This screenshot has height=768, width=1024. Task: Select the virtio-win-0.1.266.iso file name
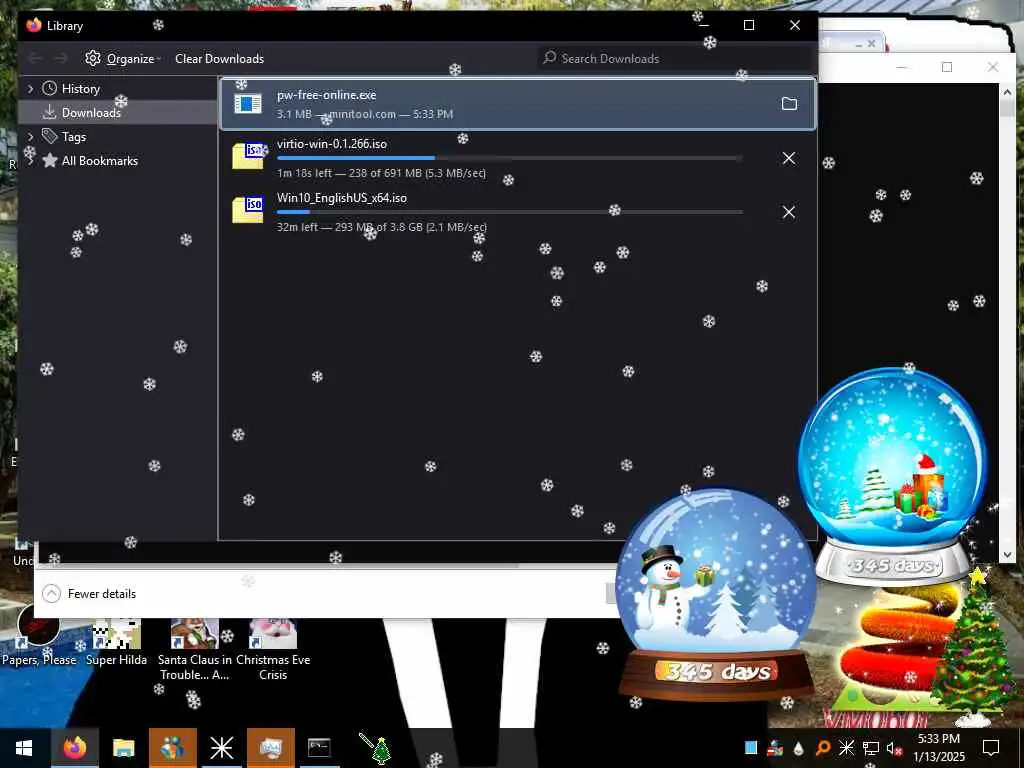pyautogui.click(x=332, y=144)
